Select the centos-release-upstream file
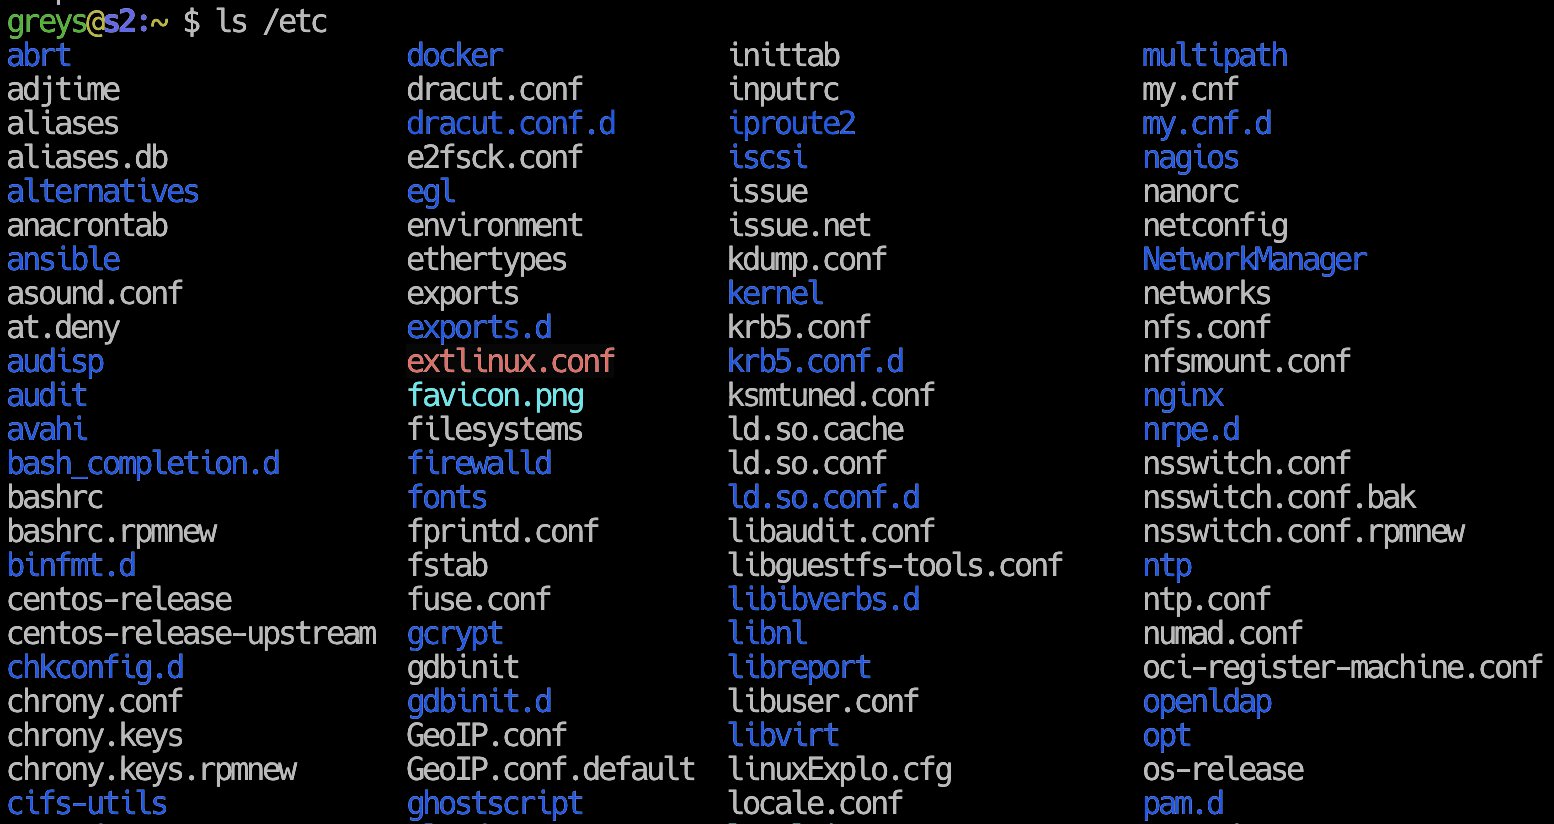 pos(192,634)
